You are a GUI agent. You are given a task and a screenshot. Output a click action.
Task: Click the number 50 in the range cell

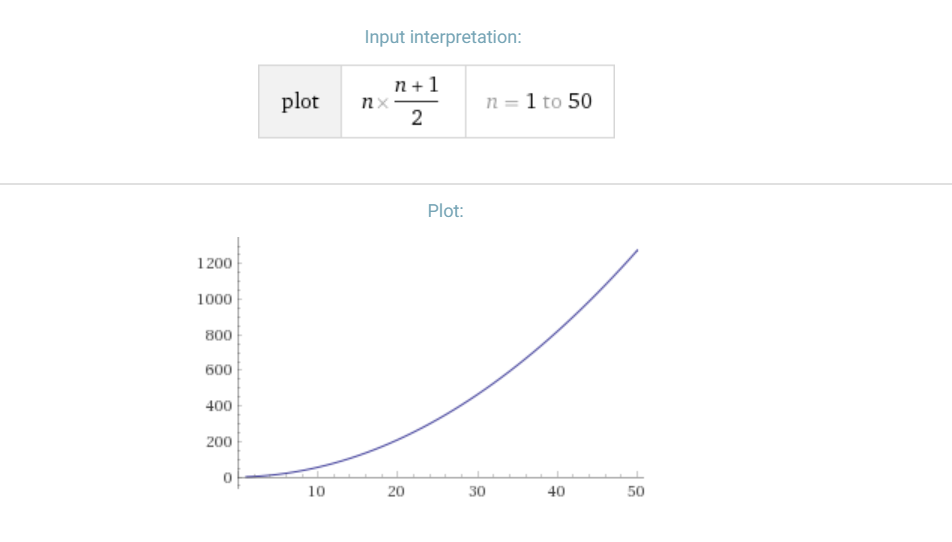point(580,102)
